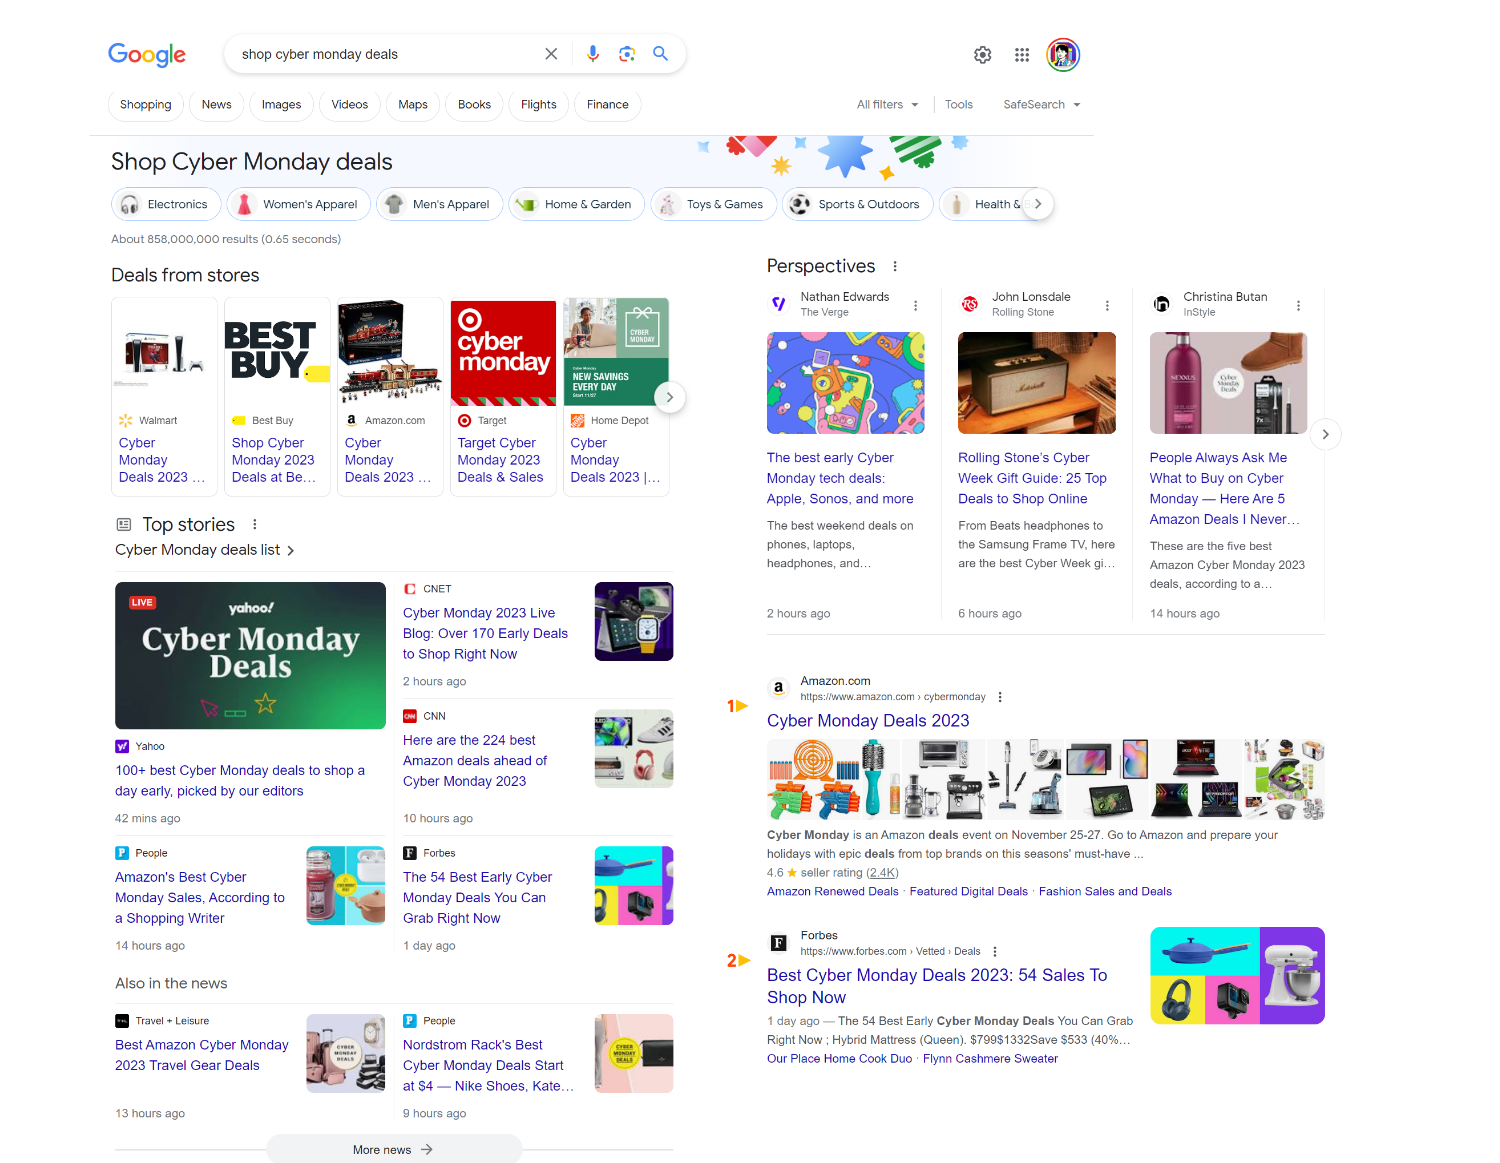Open Google Lens image search

pyautogui.click(x=627, y=54)
